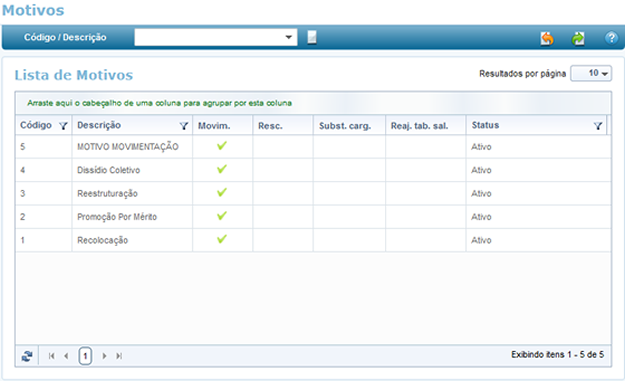Image resolution: width=625 pixels, height=381 pixels.
Task: Click the green forward arrow icon
Action: tap(578, 38)
